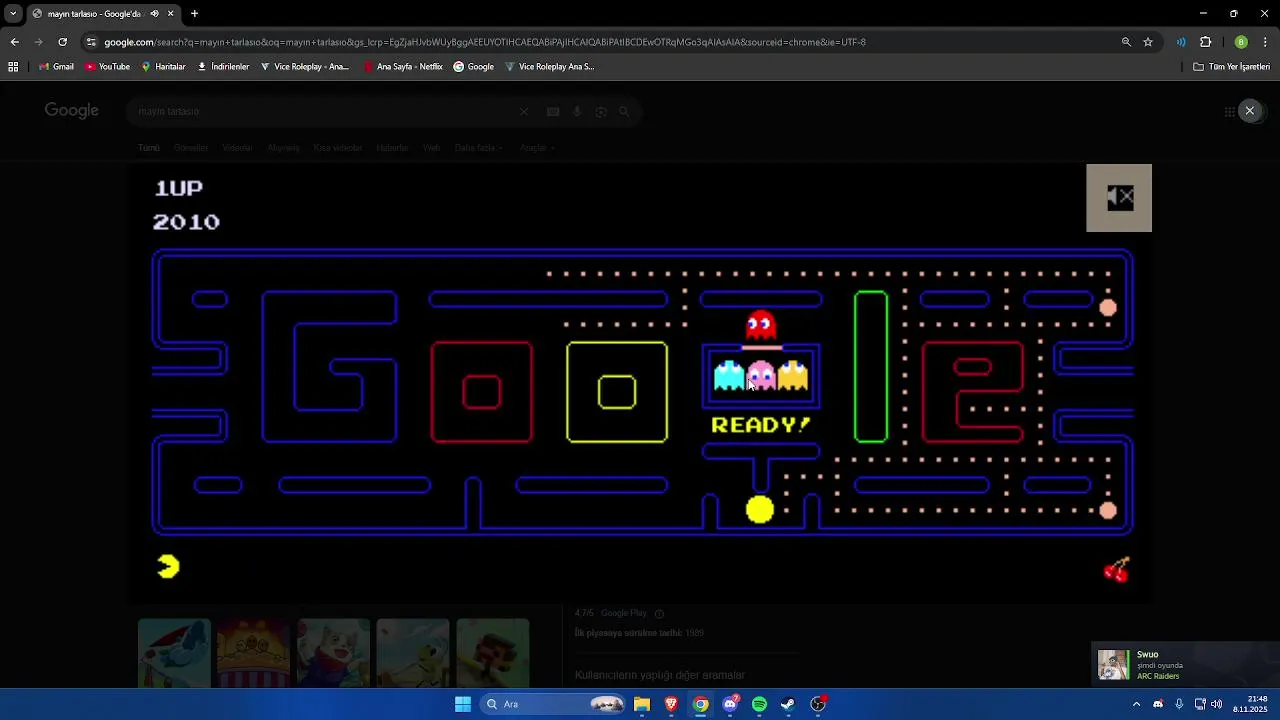Open the İndirilenler bookmark
Viewport: 1280px width, 720px height.
pos(223,67)
